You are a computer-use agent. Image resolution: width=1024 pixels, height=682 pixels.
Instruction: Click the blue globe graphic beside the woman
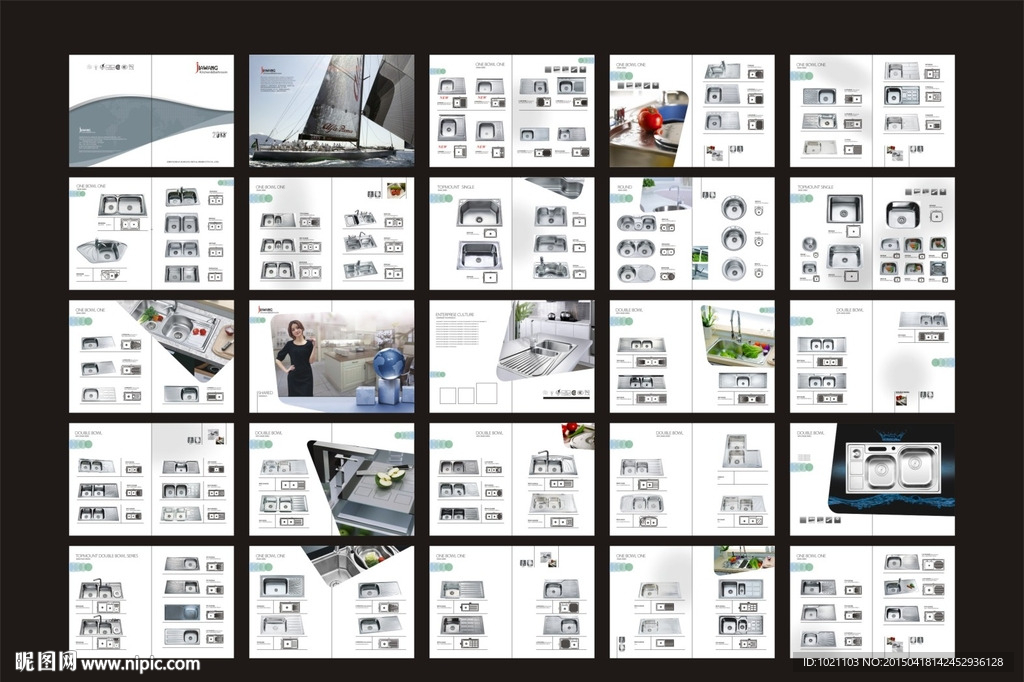390,366
